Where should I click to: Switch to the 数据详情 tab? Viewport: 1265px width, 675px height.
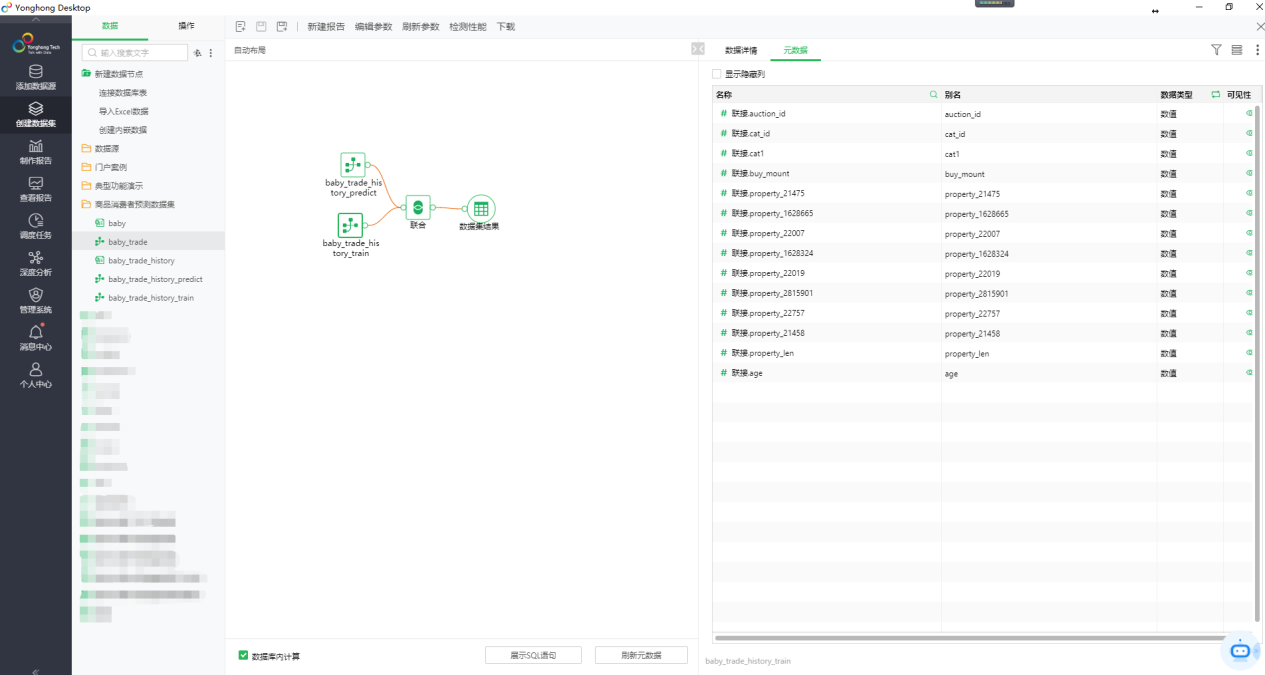(x=741, y=50)
